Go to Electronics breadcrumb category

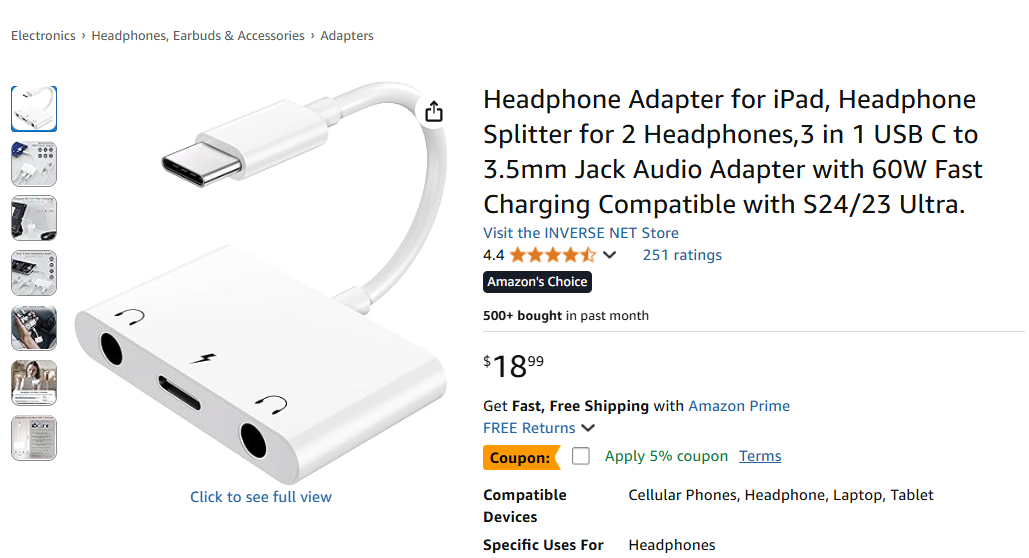click(43, 36)
